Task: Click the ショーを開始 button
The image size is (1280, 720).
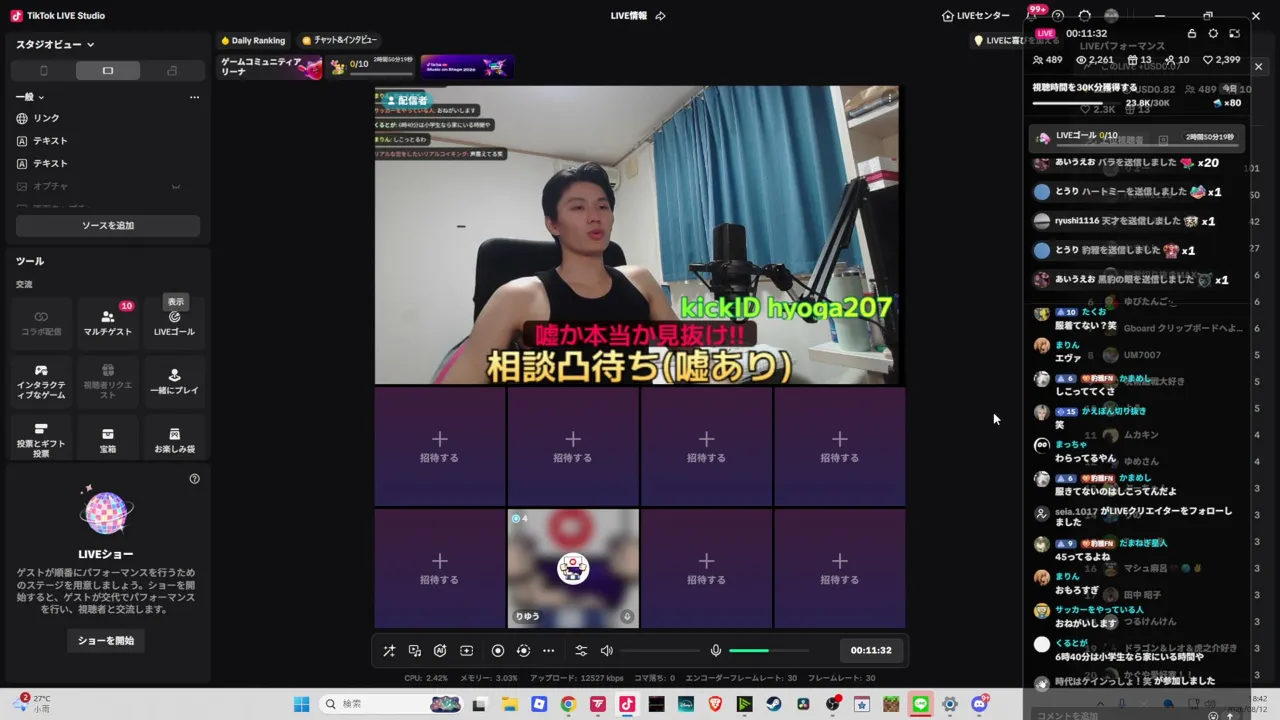Action: pyautogui.click(x=106, y=641)
